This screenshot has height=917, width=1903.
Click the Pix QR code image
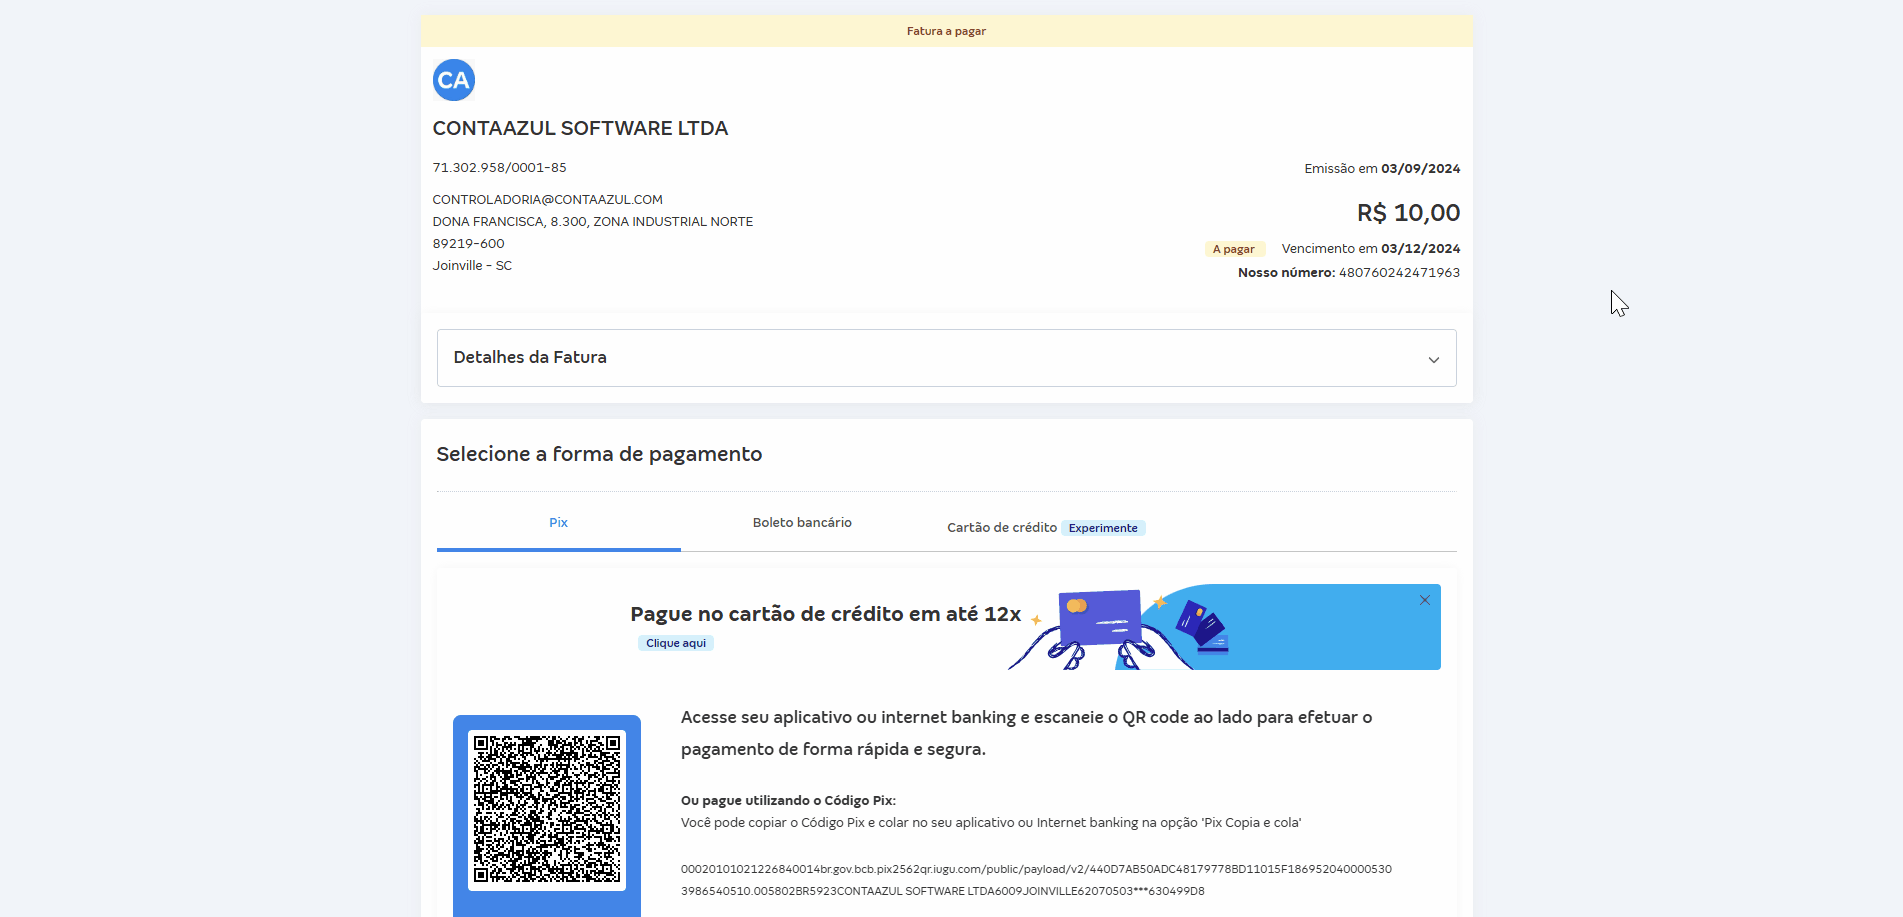pos(547,810)
